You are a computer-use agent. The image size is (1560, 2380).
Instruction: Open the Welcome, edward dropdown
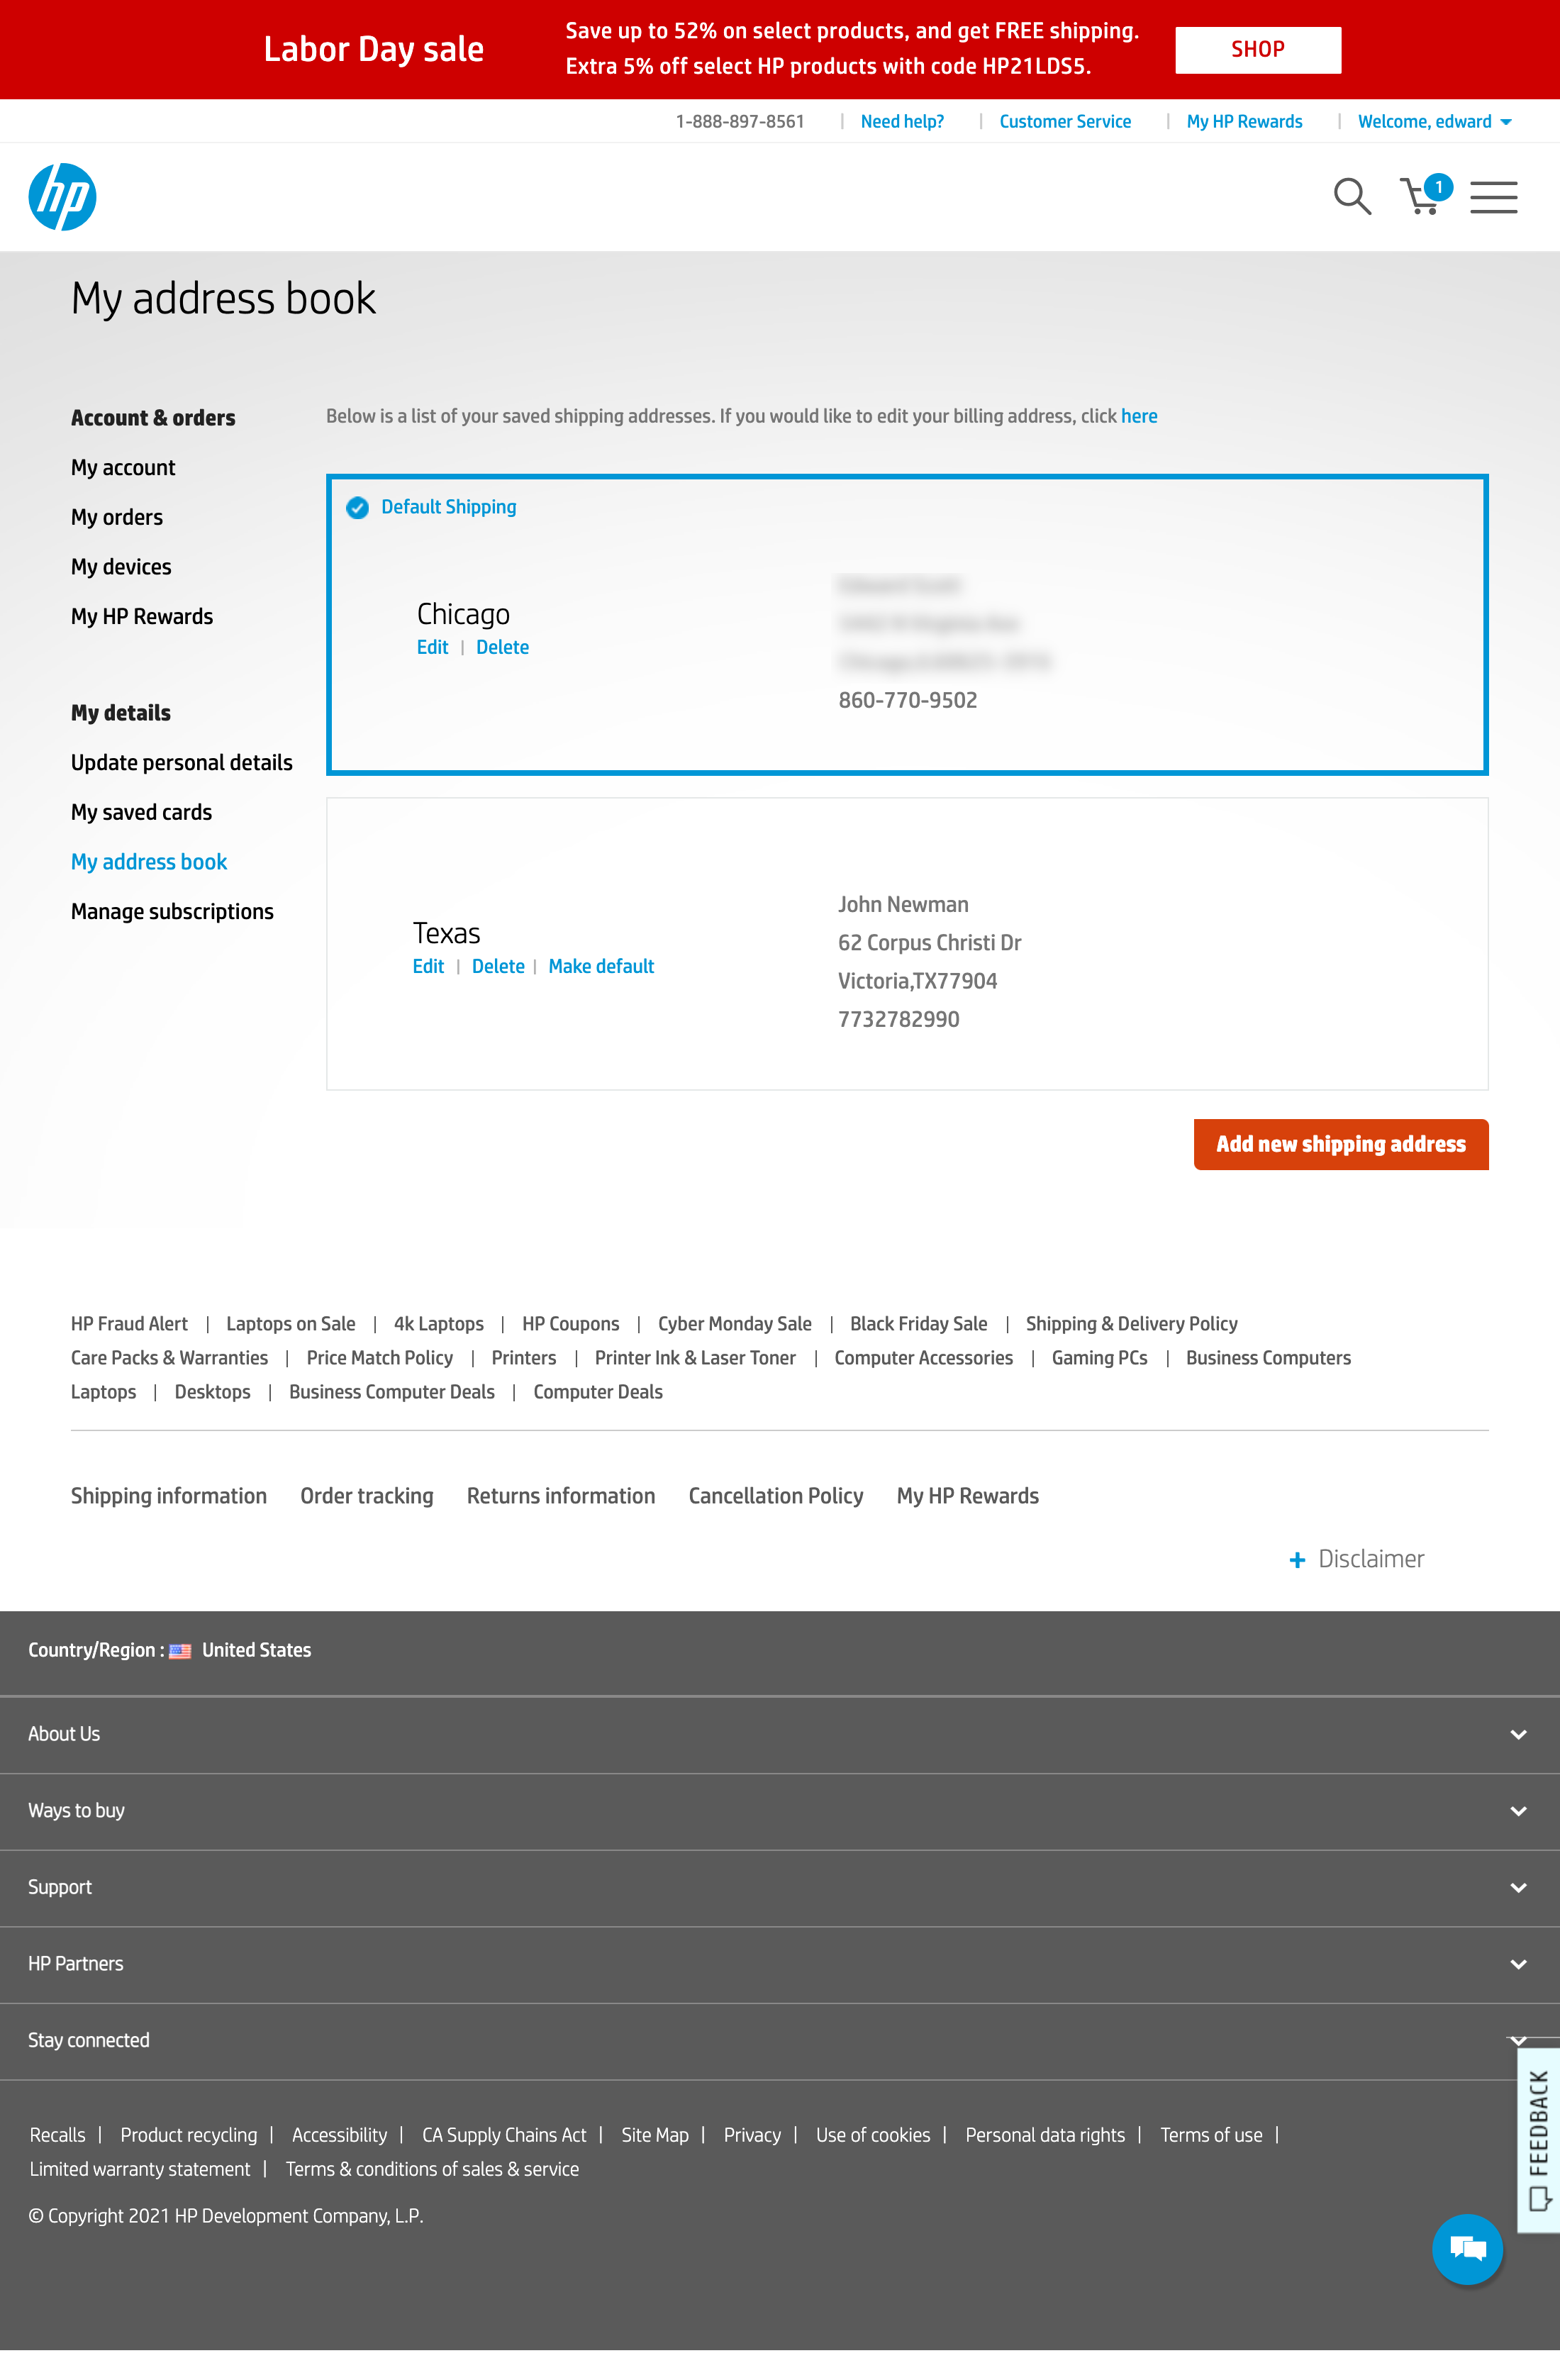[x=1434, y=122]
